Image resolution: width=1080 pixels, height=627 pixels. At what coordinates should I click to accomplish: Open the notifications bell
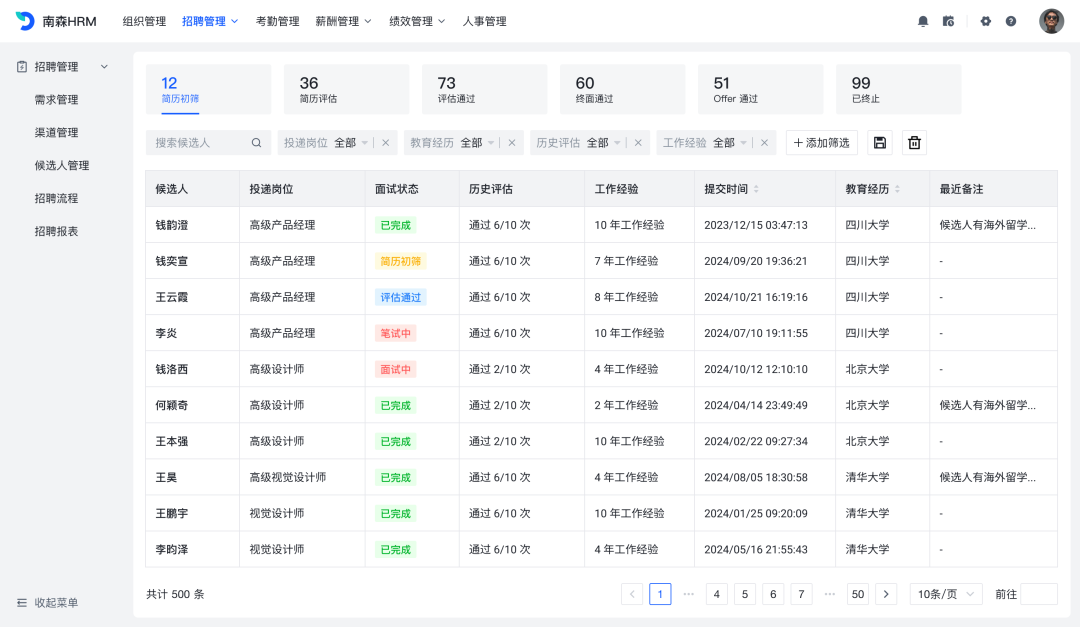coord(923,21)
